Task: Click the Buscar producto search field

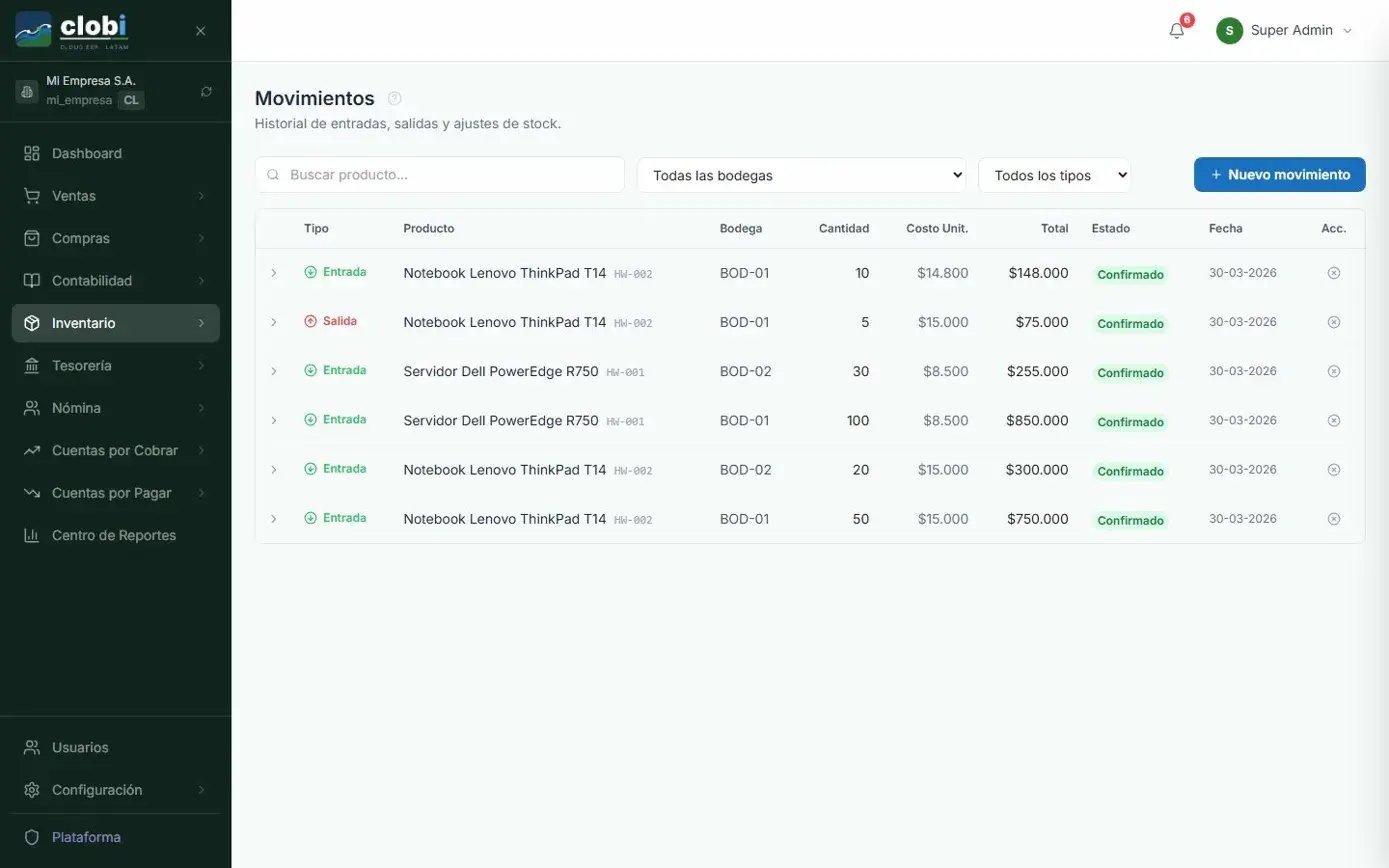Action: [x=450, y=174]
